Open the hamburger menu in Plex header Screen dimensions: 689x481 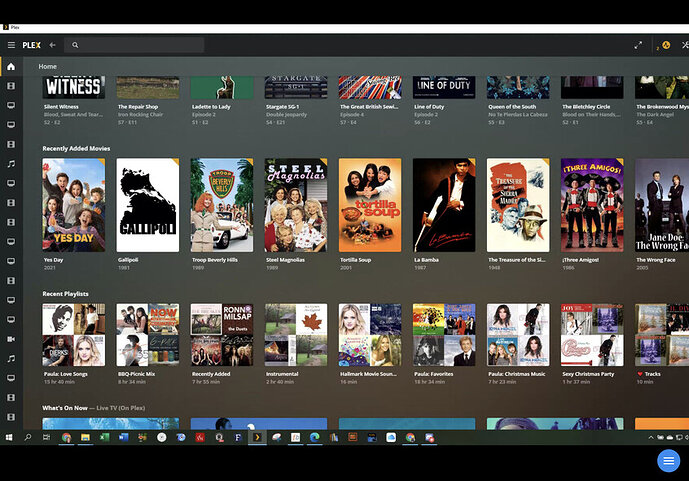[x=11, y=45]
